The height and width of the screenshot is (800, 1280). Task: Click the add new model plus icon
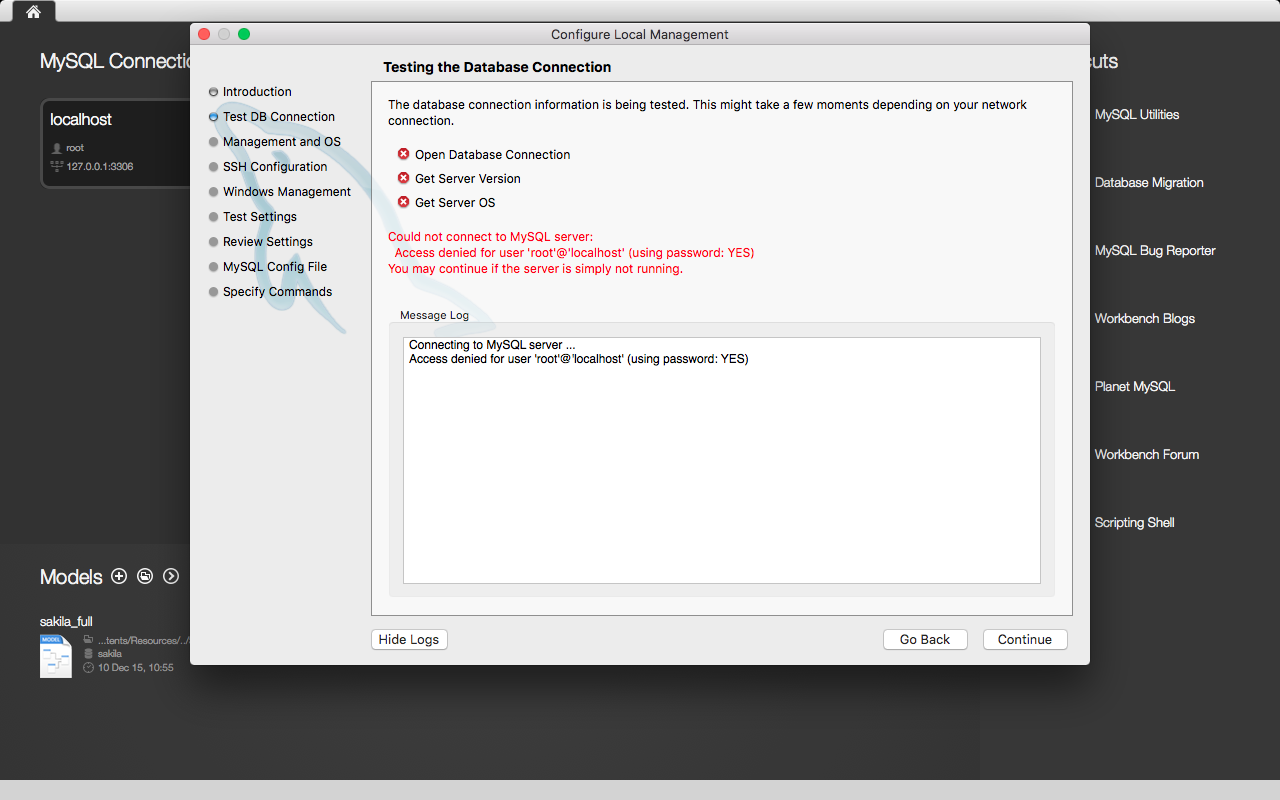click(x=119, y=576)
